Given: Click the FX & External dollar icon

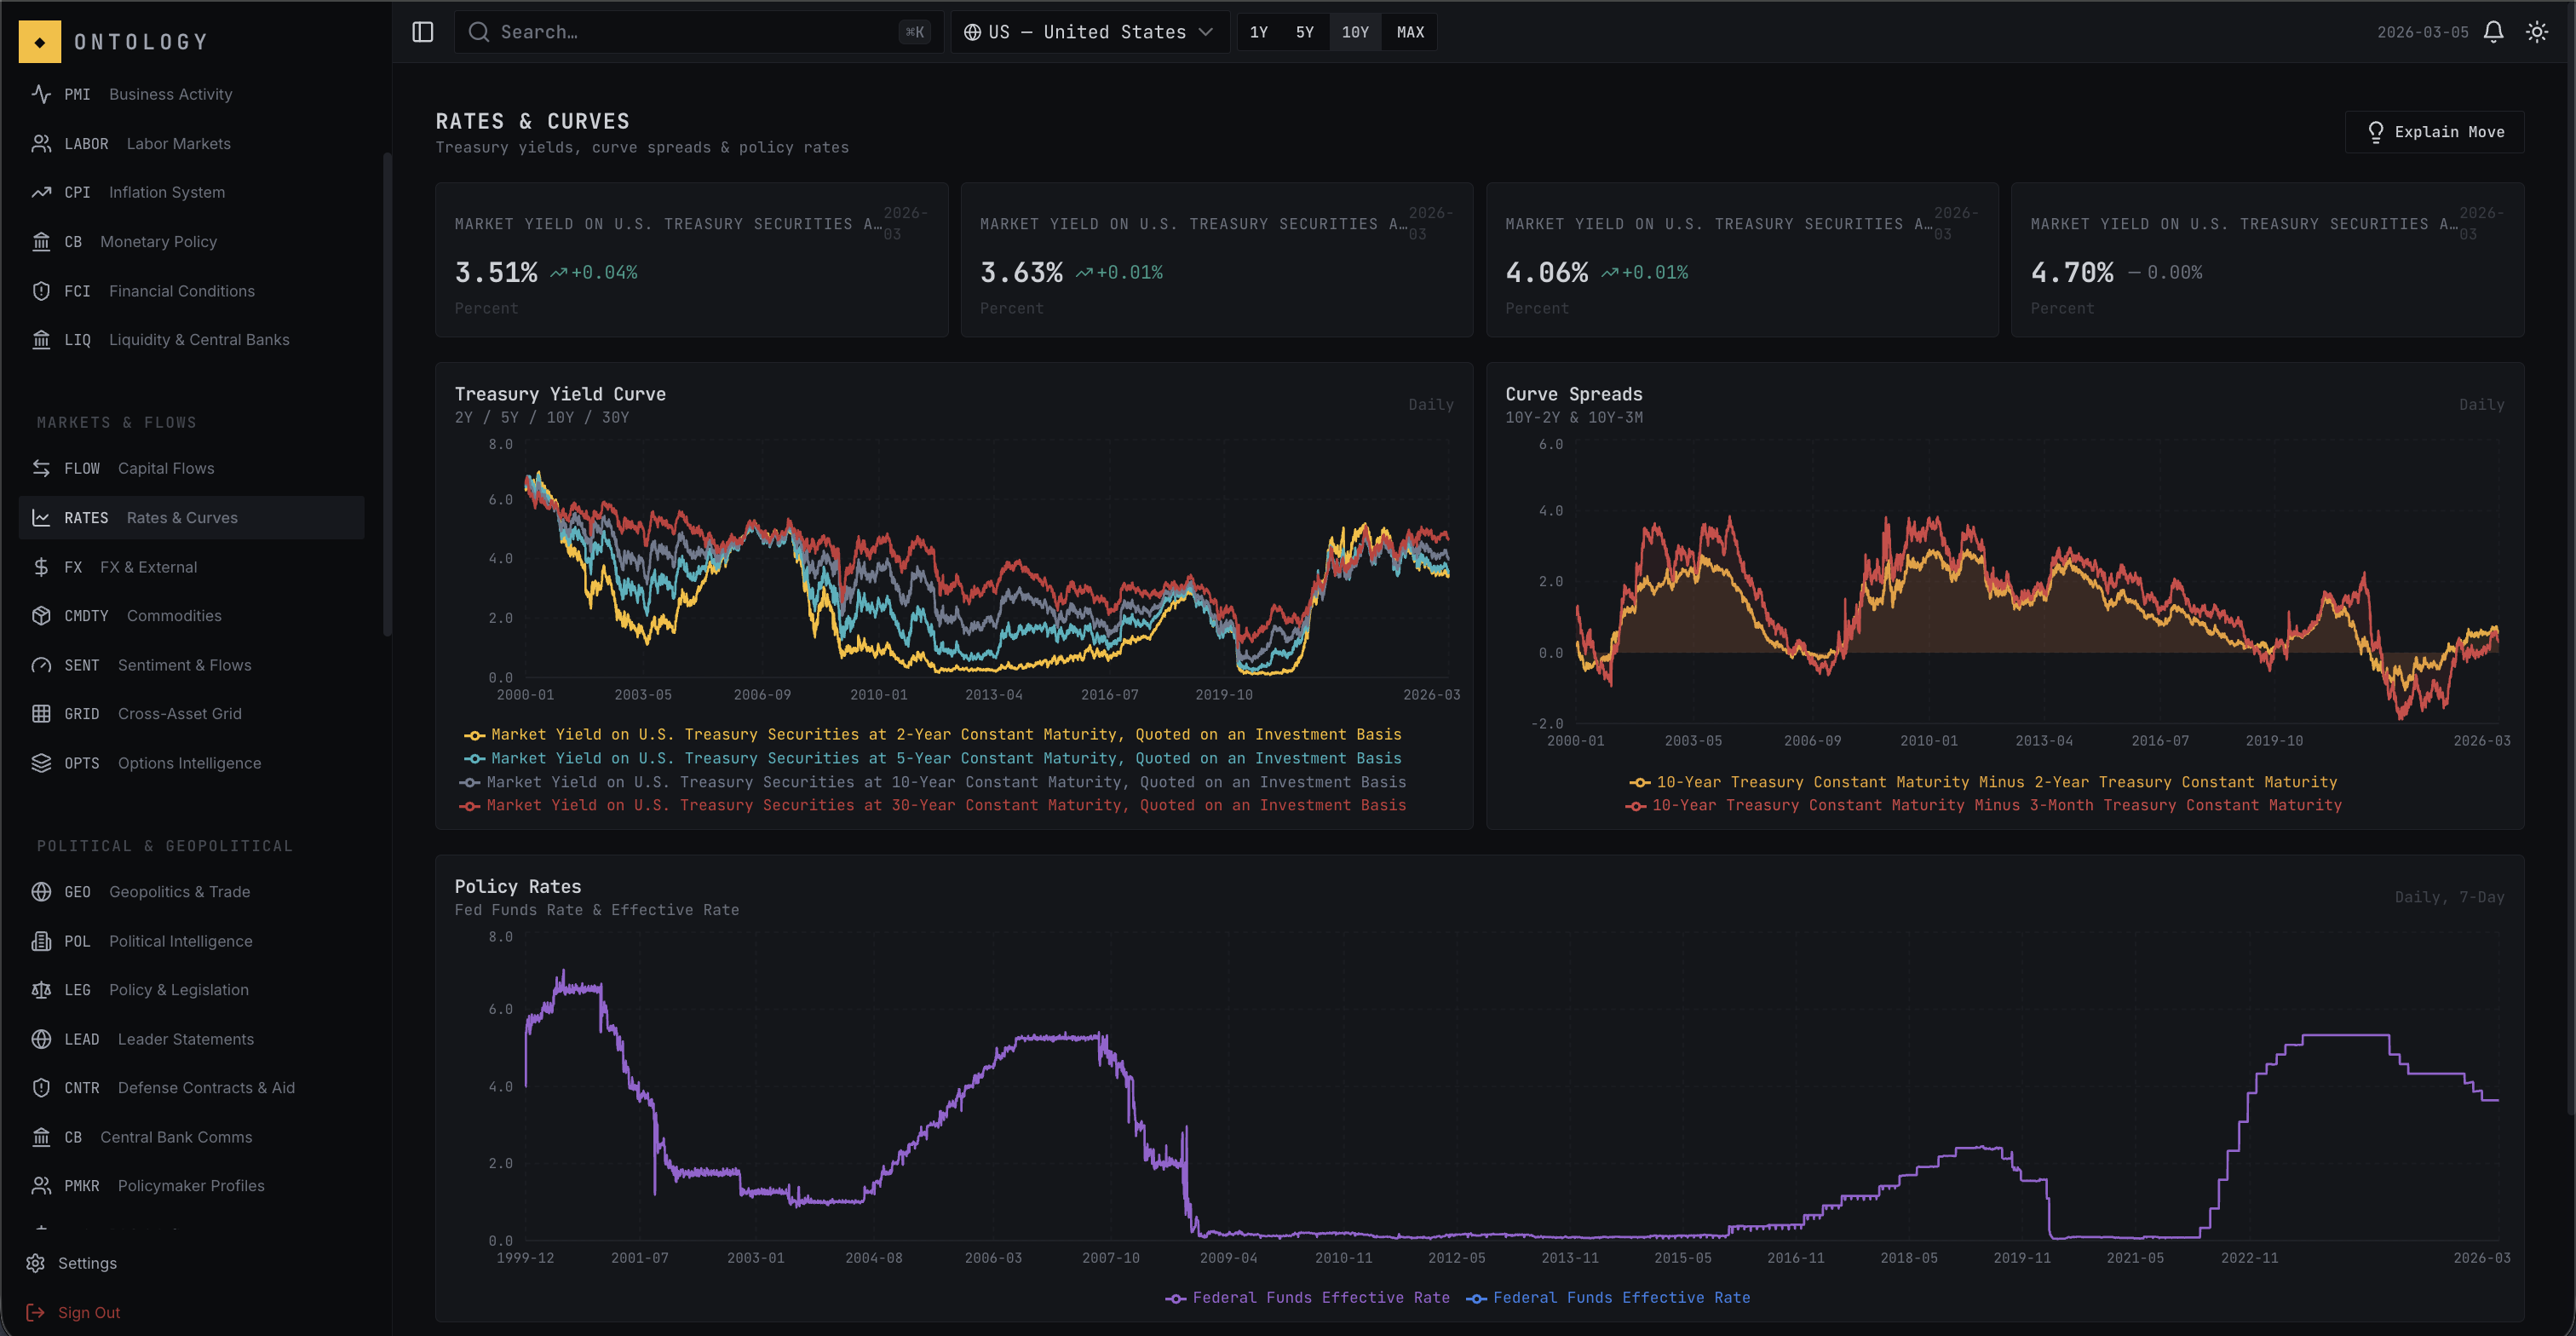Looking at the screenshot, I should (41, 566).
